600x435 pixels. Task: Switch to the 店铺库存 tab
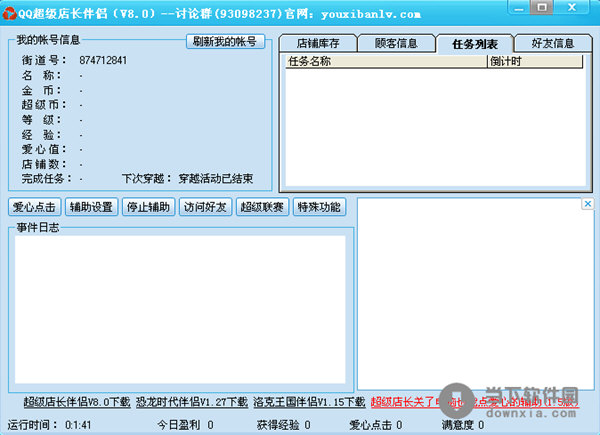[318, 44]
